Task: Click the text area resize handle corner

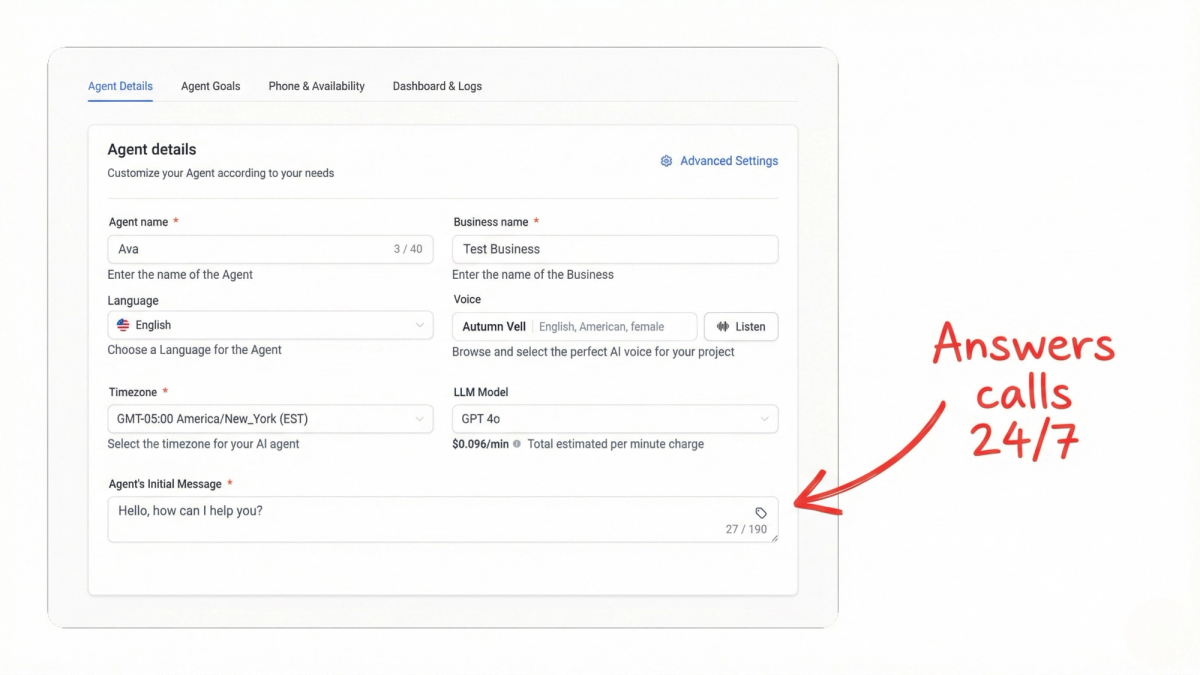Action: [773, 538]
